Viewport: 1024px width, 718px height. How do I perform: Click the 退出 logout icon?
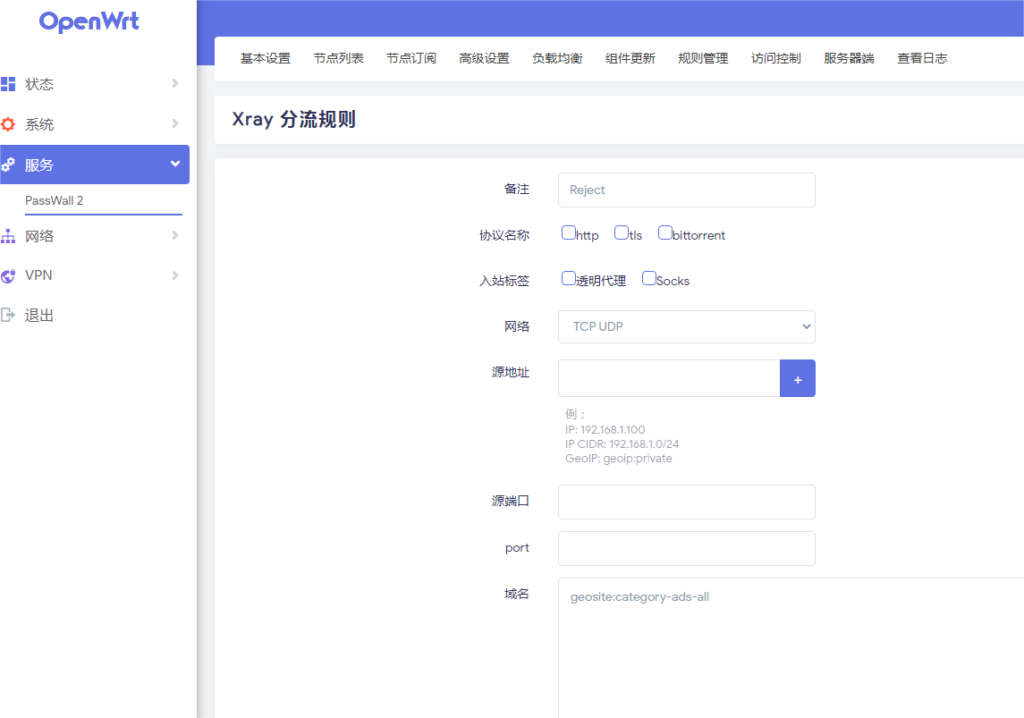pyautogui.click(x=8, y=315)
